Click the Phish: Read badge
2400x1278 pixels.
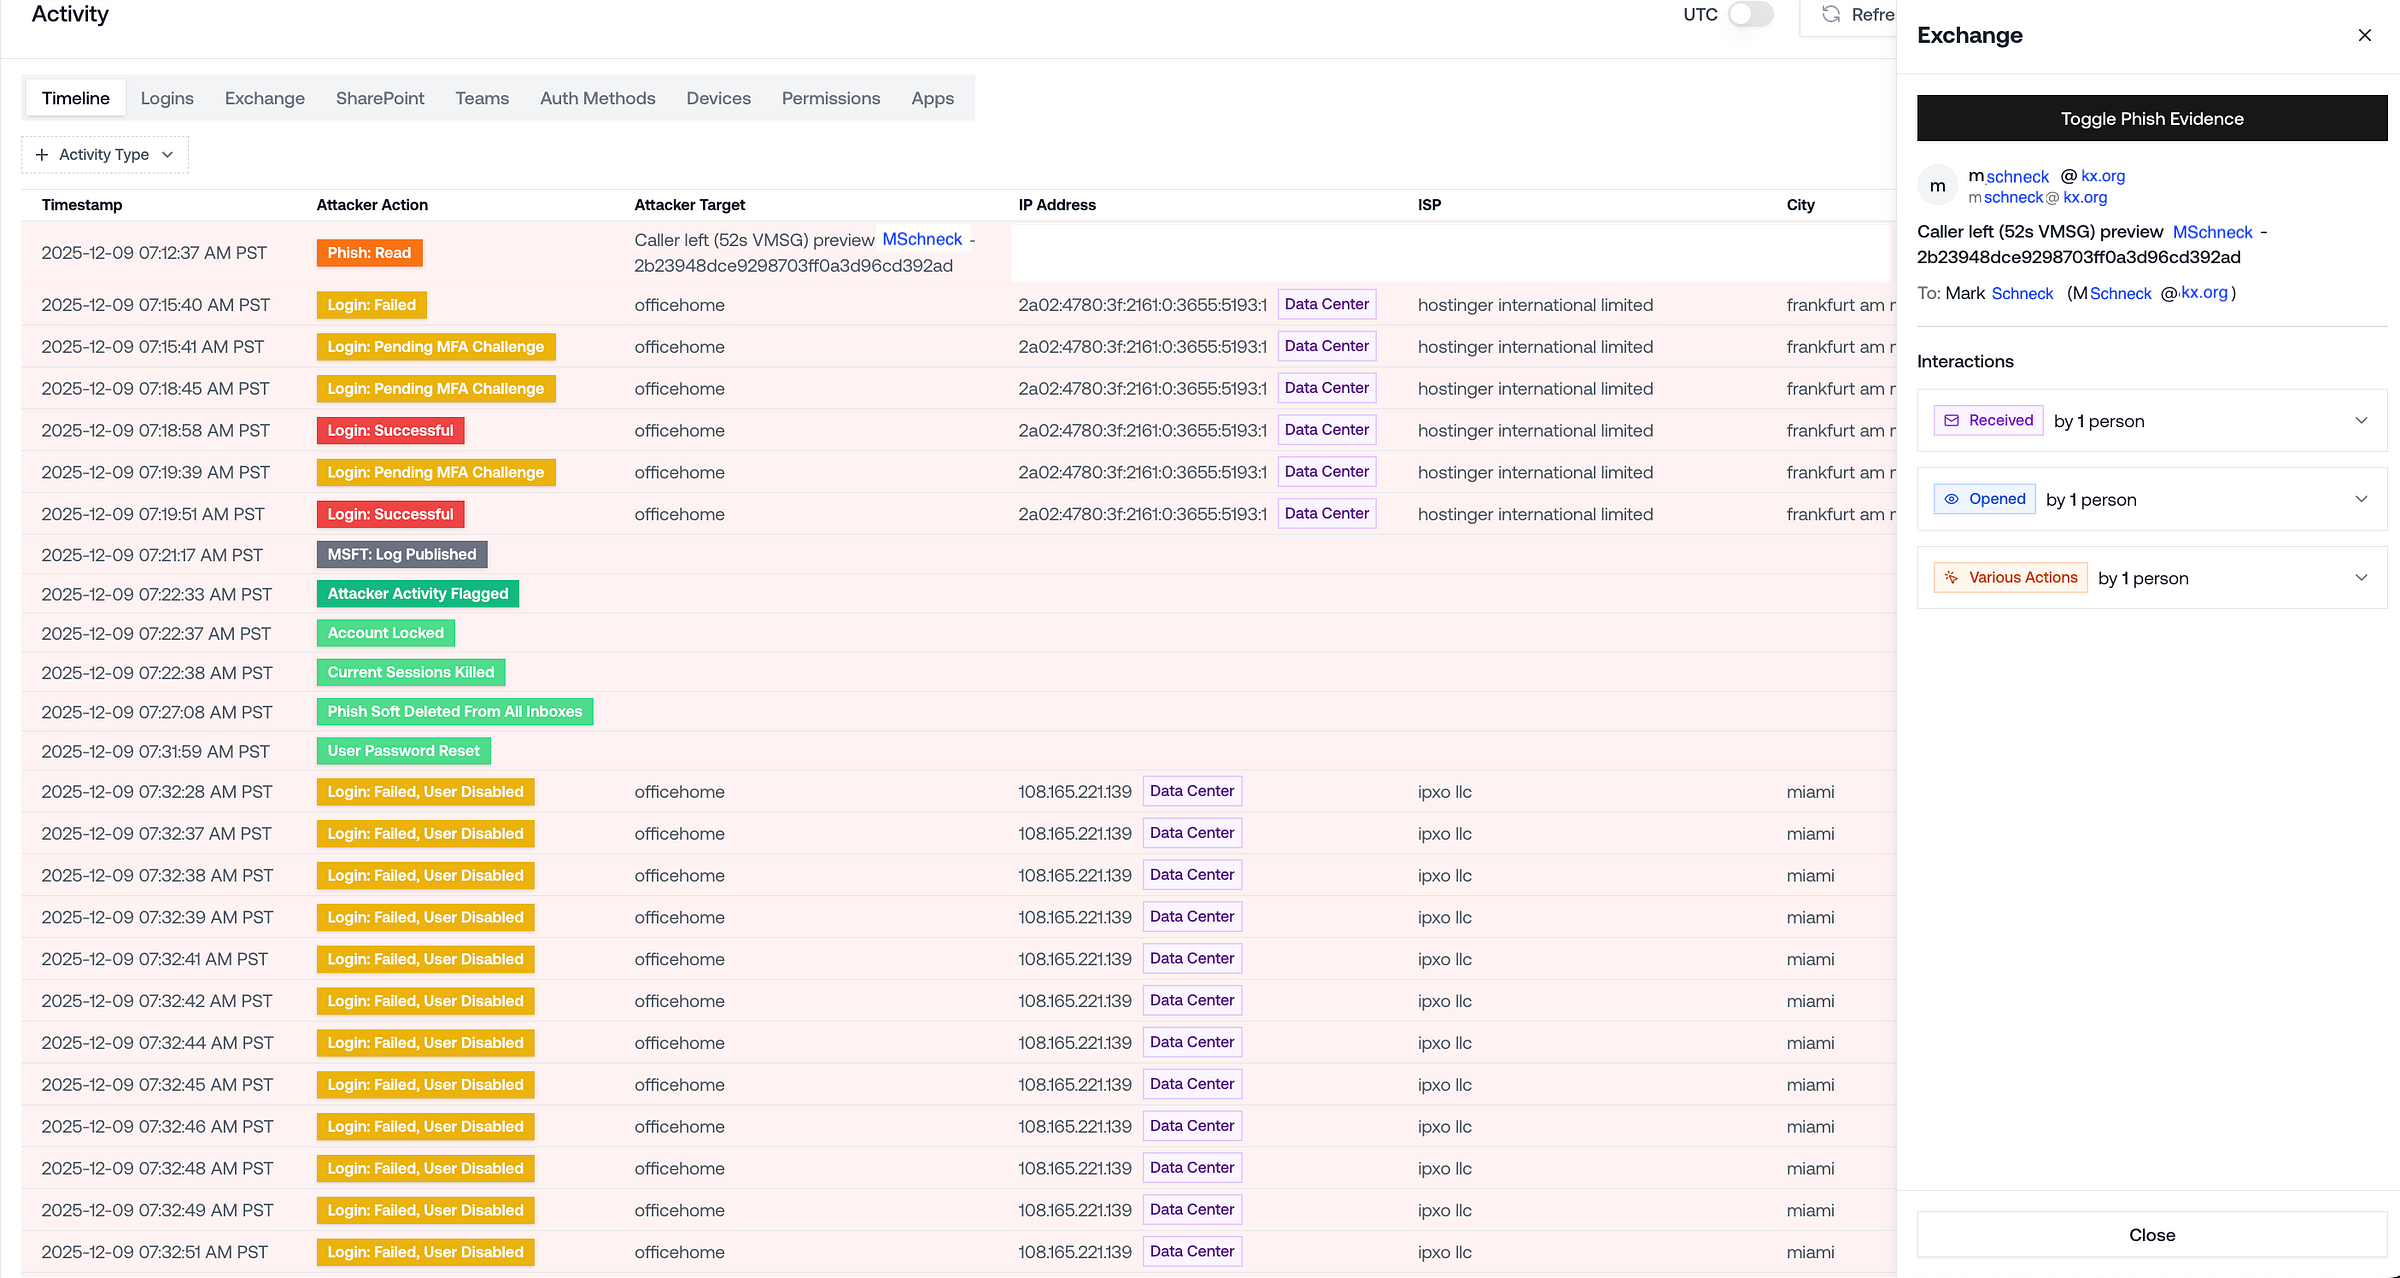[x=369, y=253]
